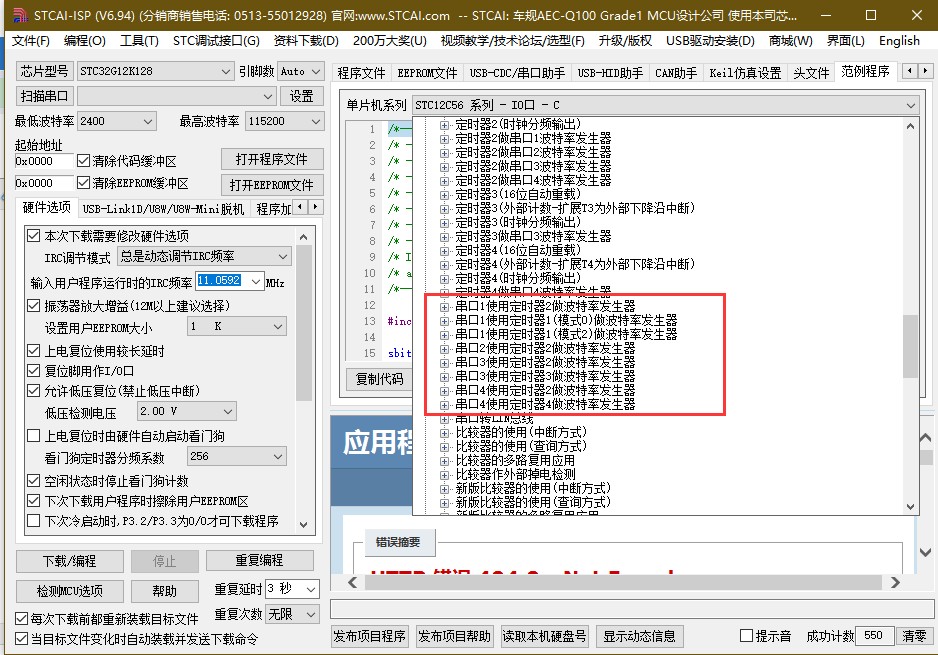Click the program start address 0x0000 field
Viewport: 938px width, 655px height.
tap(44, 161)
